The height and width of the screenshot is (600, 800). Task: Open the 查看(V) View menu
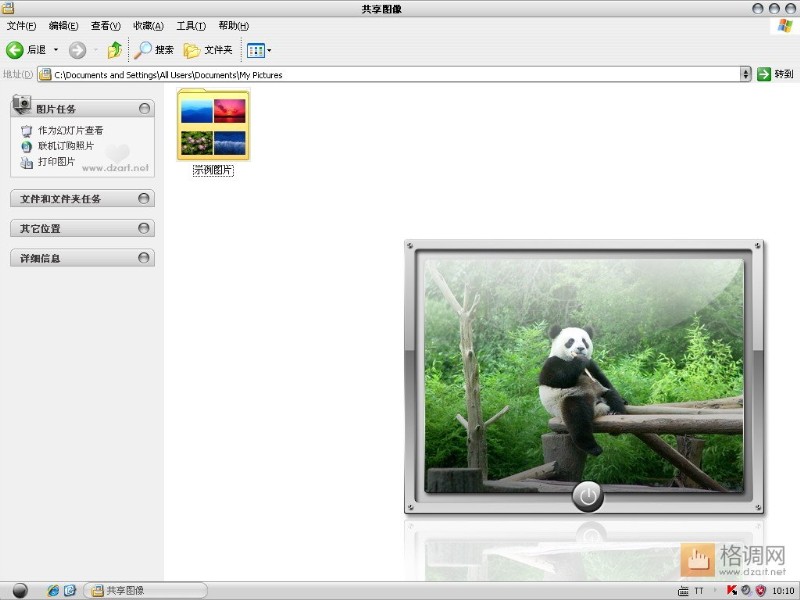click(105, 26)
